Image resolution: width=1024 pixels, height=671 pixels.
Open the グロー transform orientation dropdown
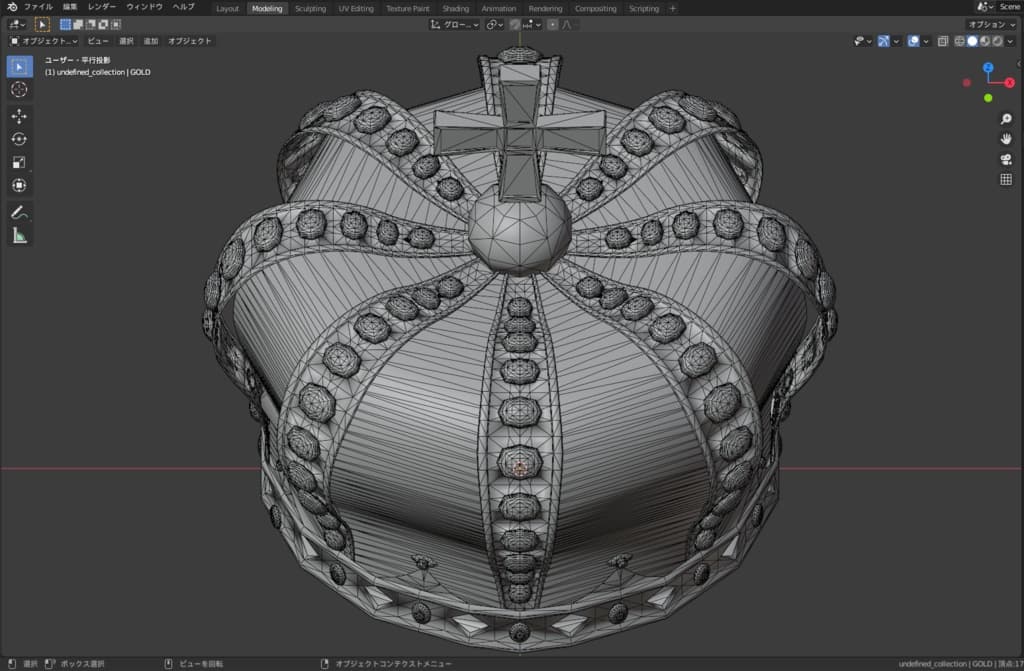click(455, 24)
